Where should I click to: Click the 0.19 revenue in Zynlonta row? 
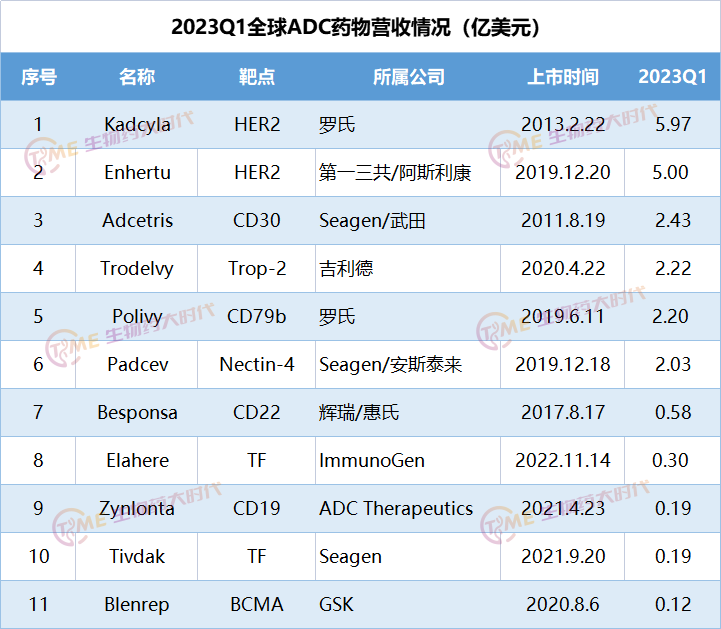point(673,509)
